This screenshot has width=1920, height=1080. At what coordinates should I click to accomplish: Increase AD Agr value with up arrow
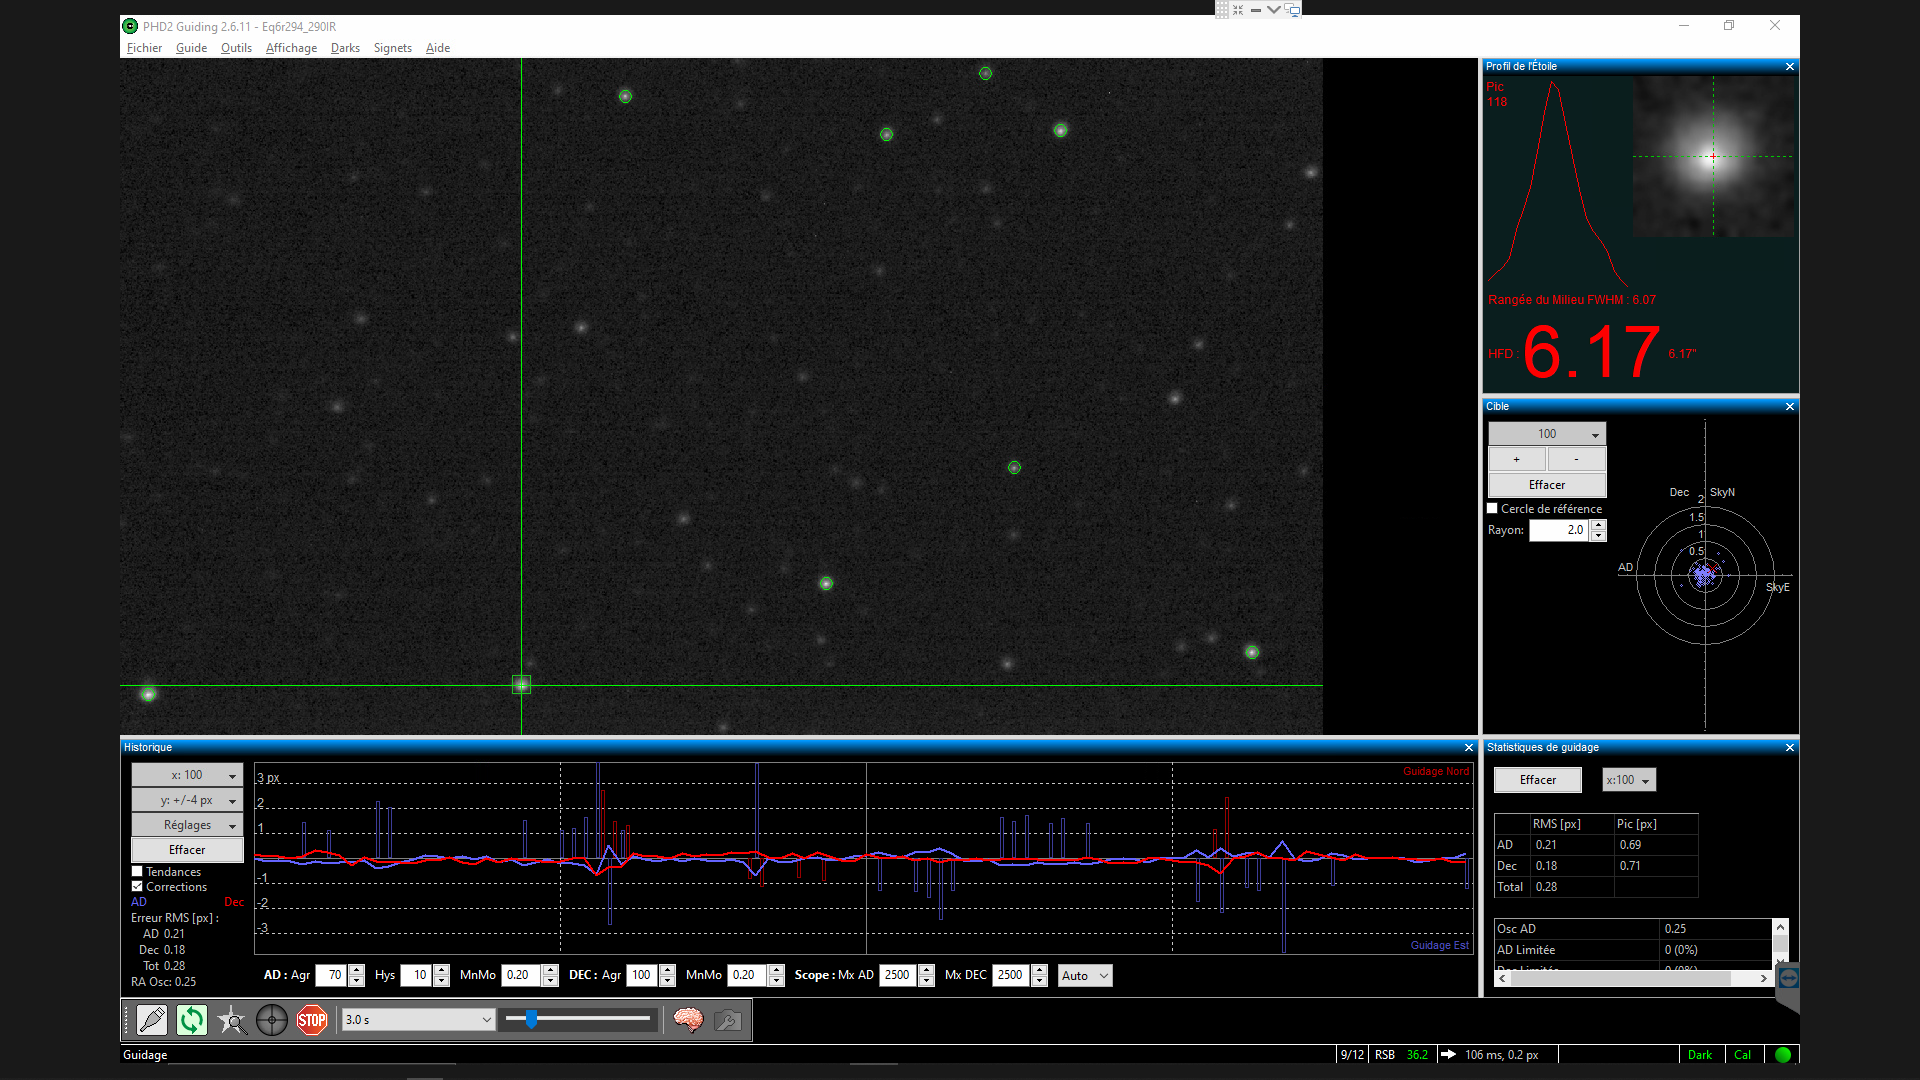(357, 971)
